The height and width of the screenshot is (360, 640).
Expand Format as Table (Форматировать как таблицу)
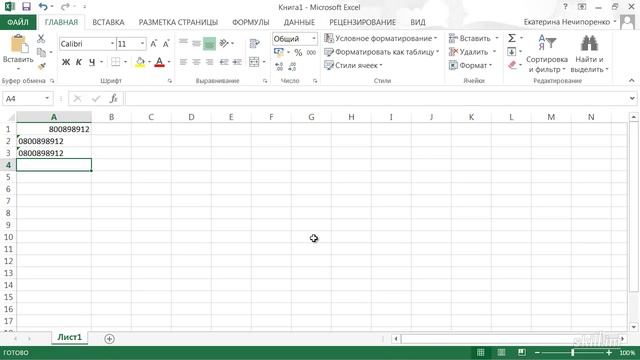382,52
